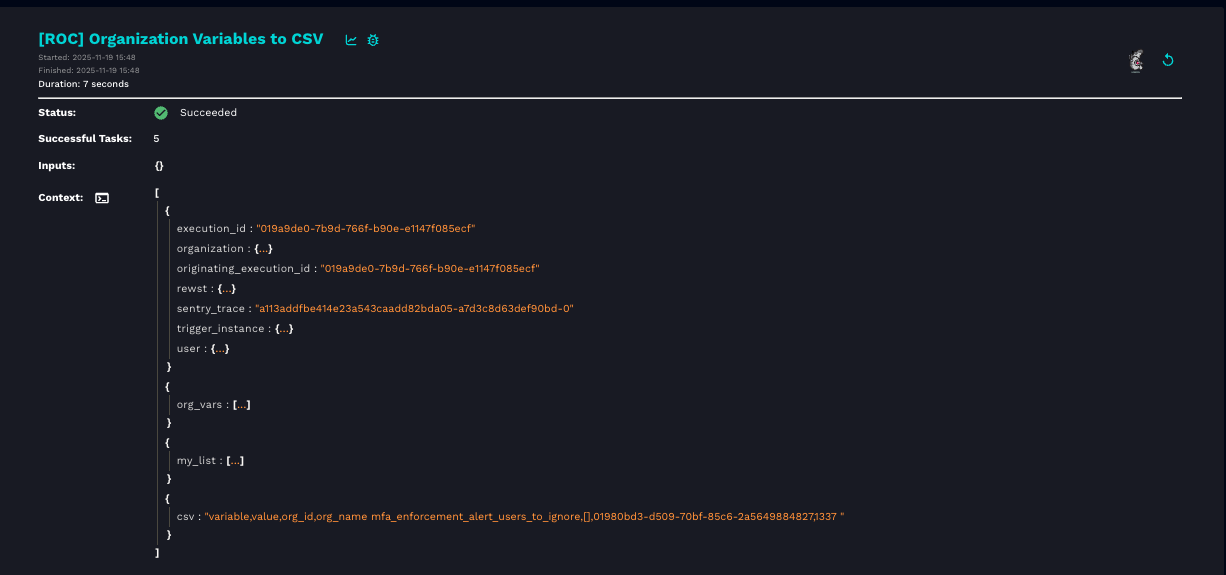Expand the organization object in context
1226x575 pixels.
pyautogui.click(x=263, y=249)
